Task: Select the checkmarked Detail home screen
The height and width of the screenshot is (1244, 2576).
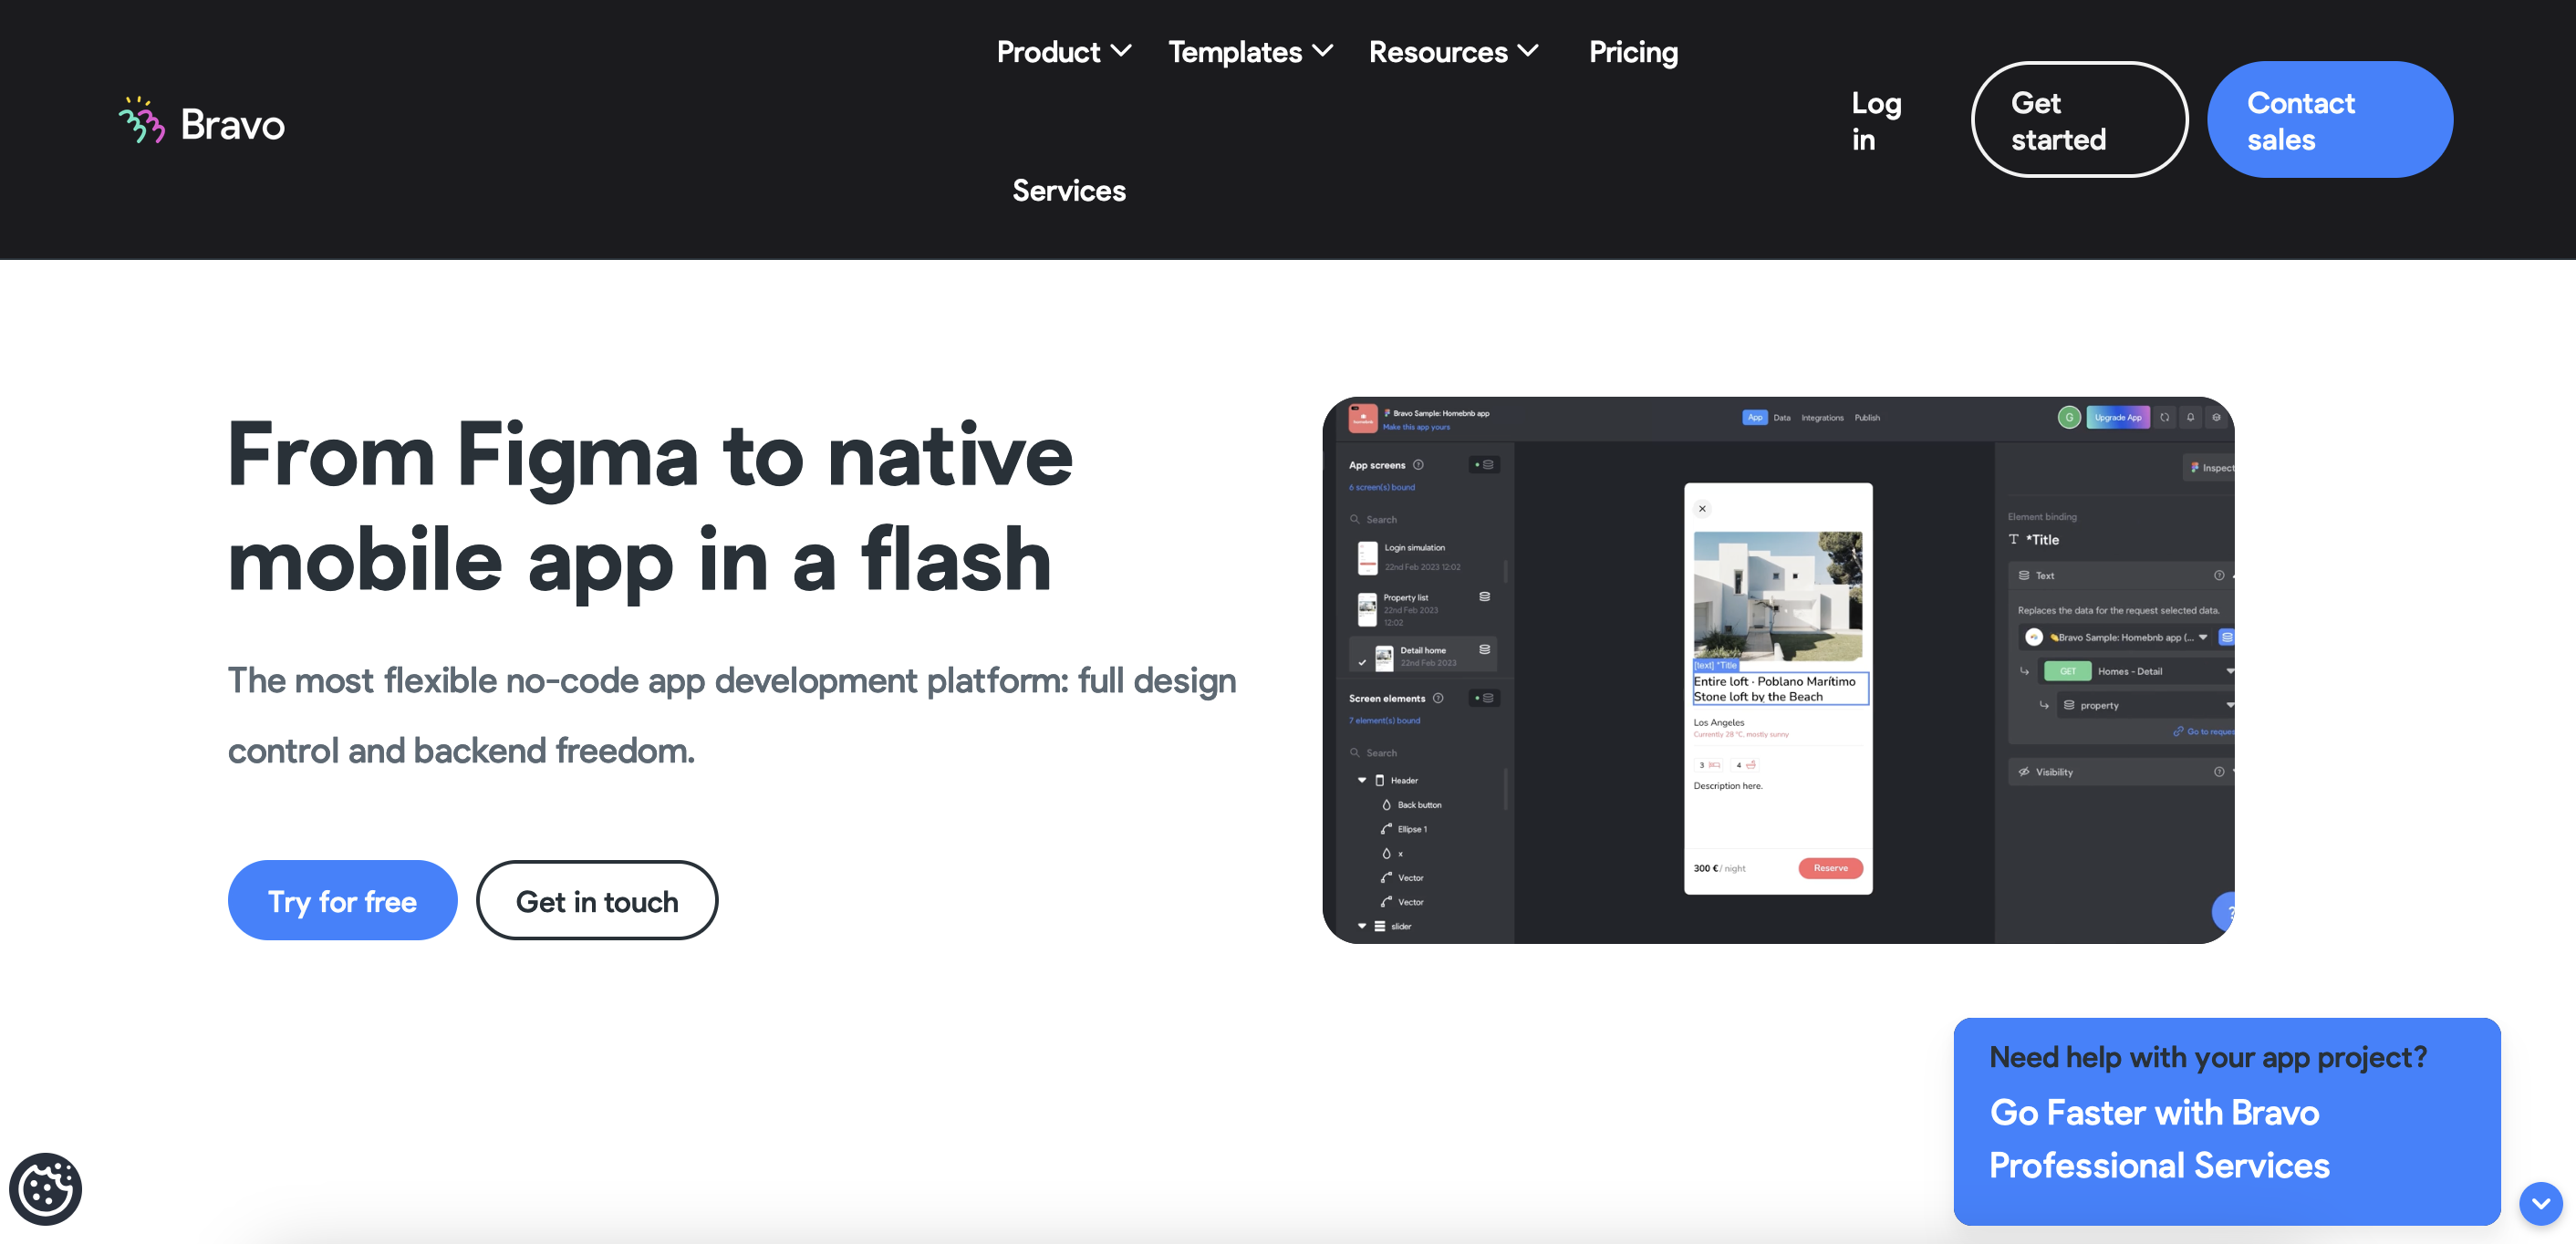Action: click(x=1422, y=655)
